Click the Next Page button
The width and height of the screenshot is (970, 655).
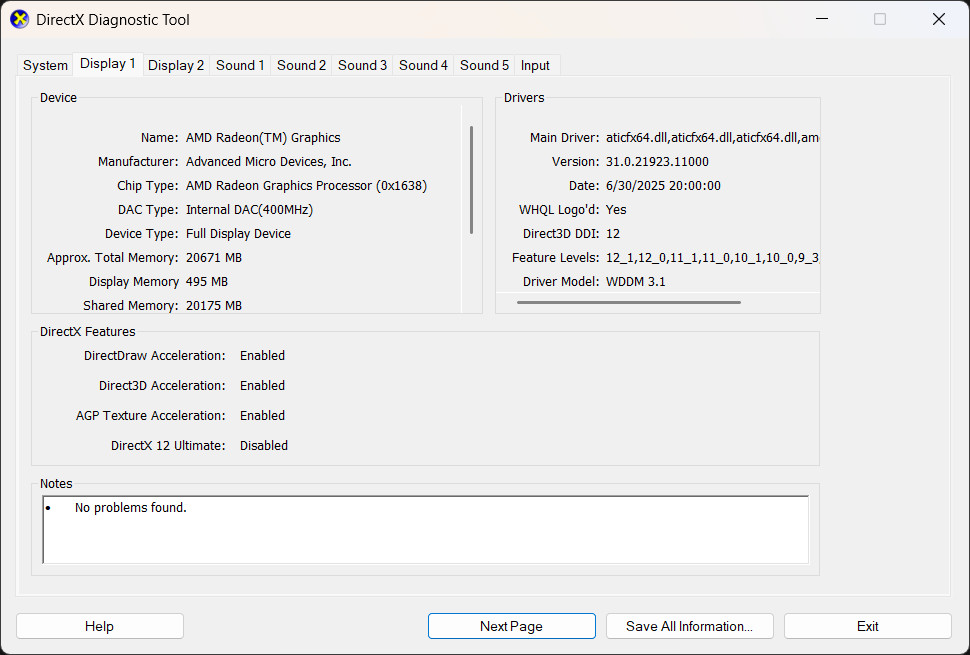pyautogui.click(x=512, y=626)
